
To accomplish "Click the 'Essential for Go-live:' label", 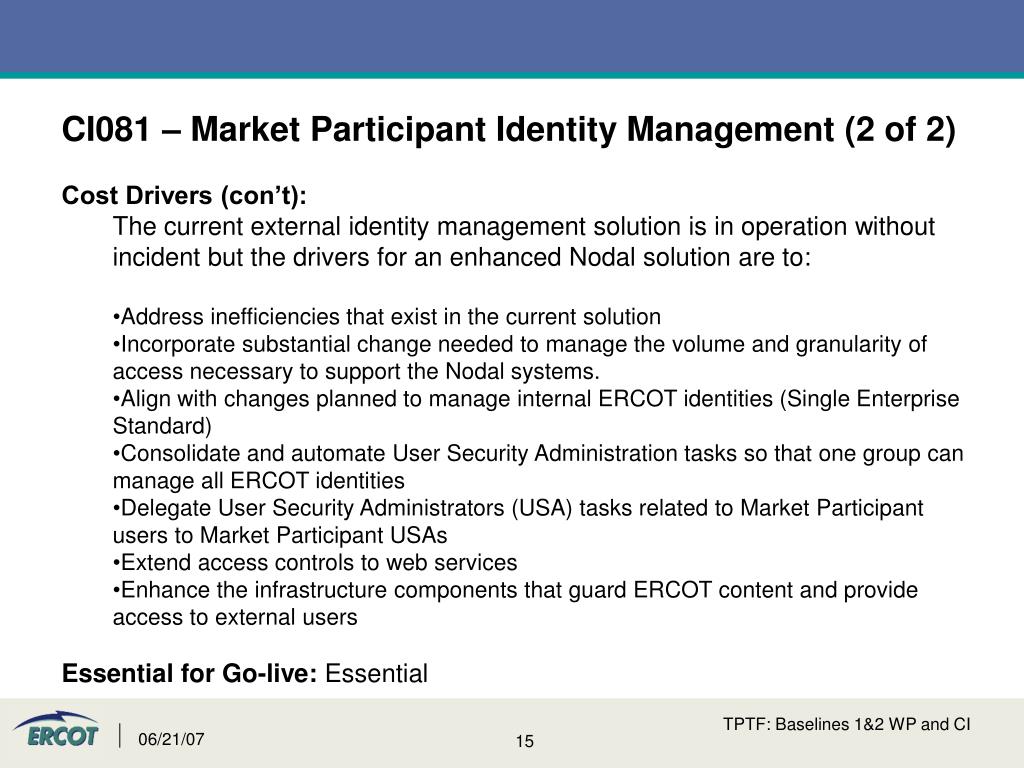I will pos(189,673).
